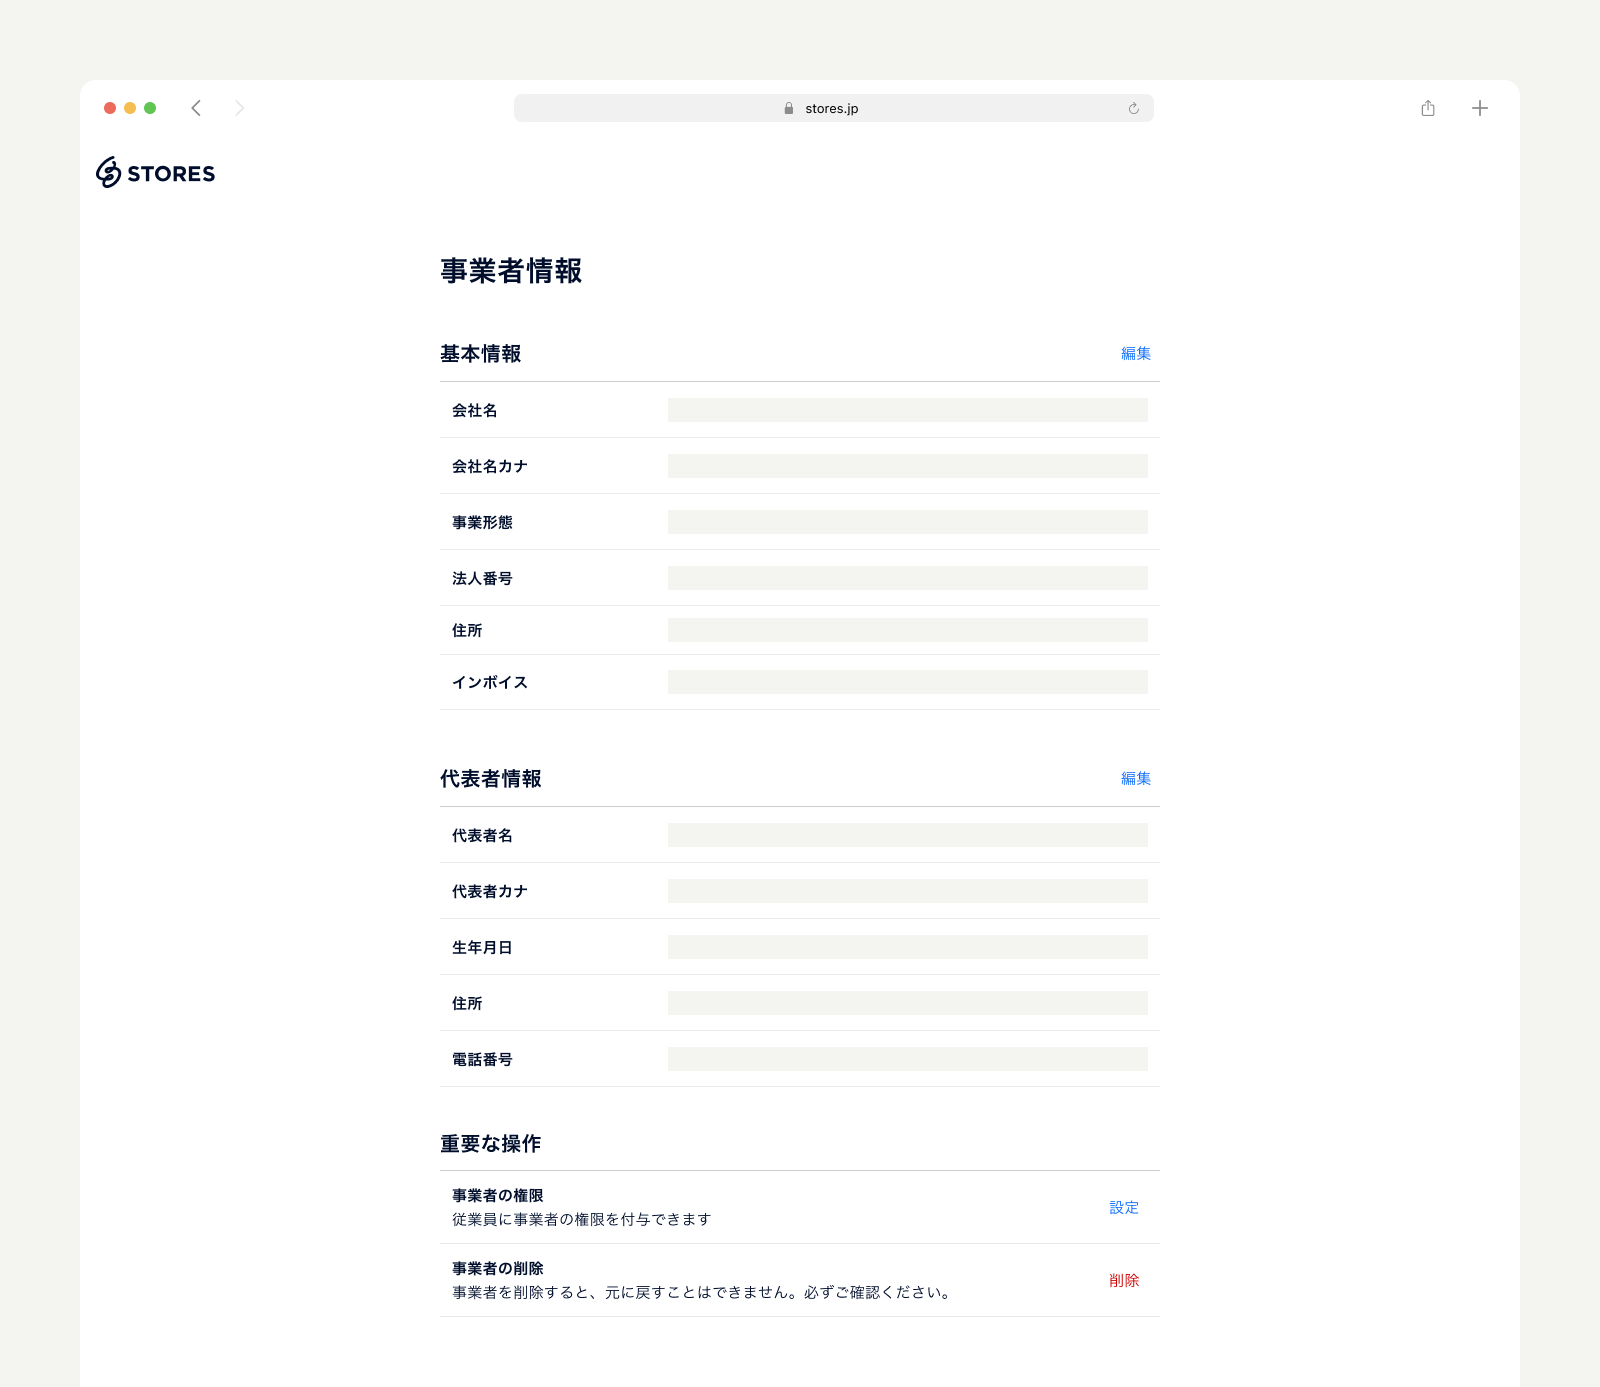1600x1387 pixels.
Task: Select the 法人番号 input field
Action: coord(907,577)
